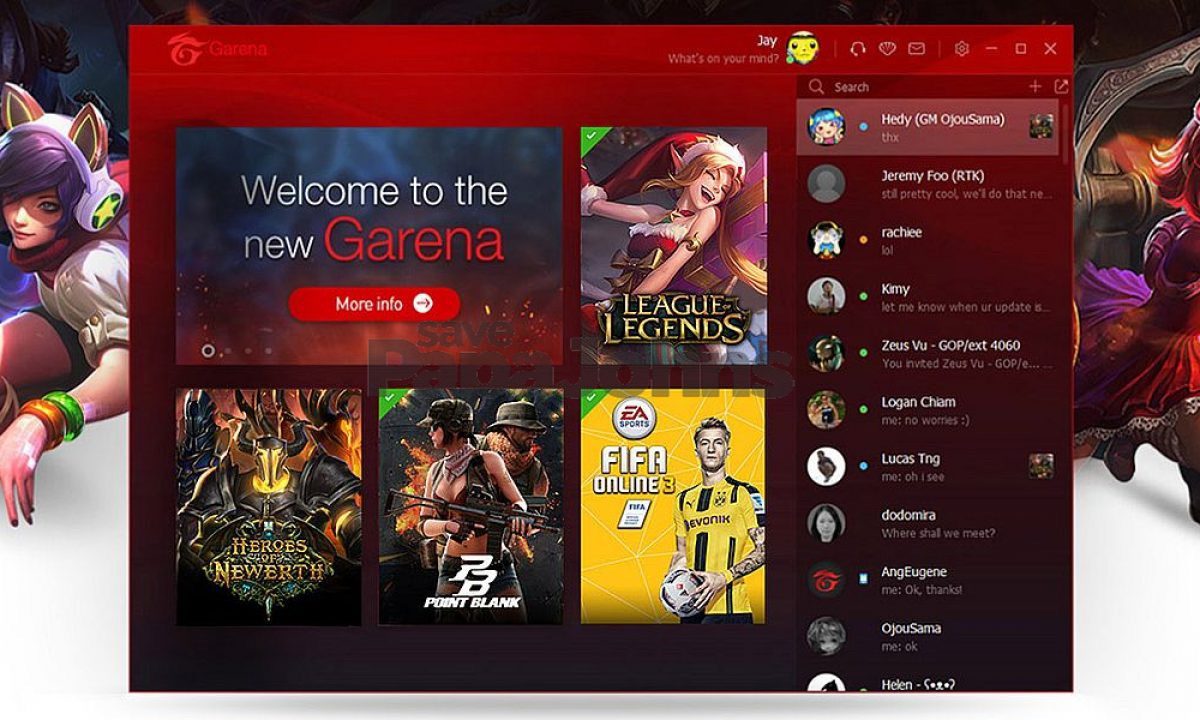Click message preview 'me: no worries :)'
Image resolution: width=1200 pixels, height=720 pixels.
click(925, 420)
